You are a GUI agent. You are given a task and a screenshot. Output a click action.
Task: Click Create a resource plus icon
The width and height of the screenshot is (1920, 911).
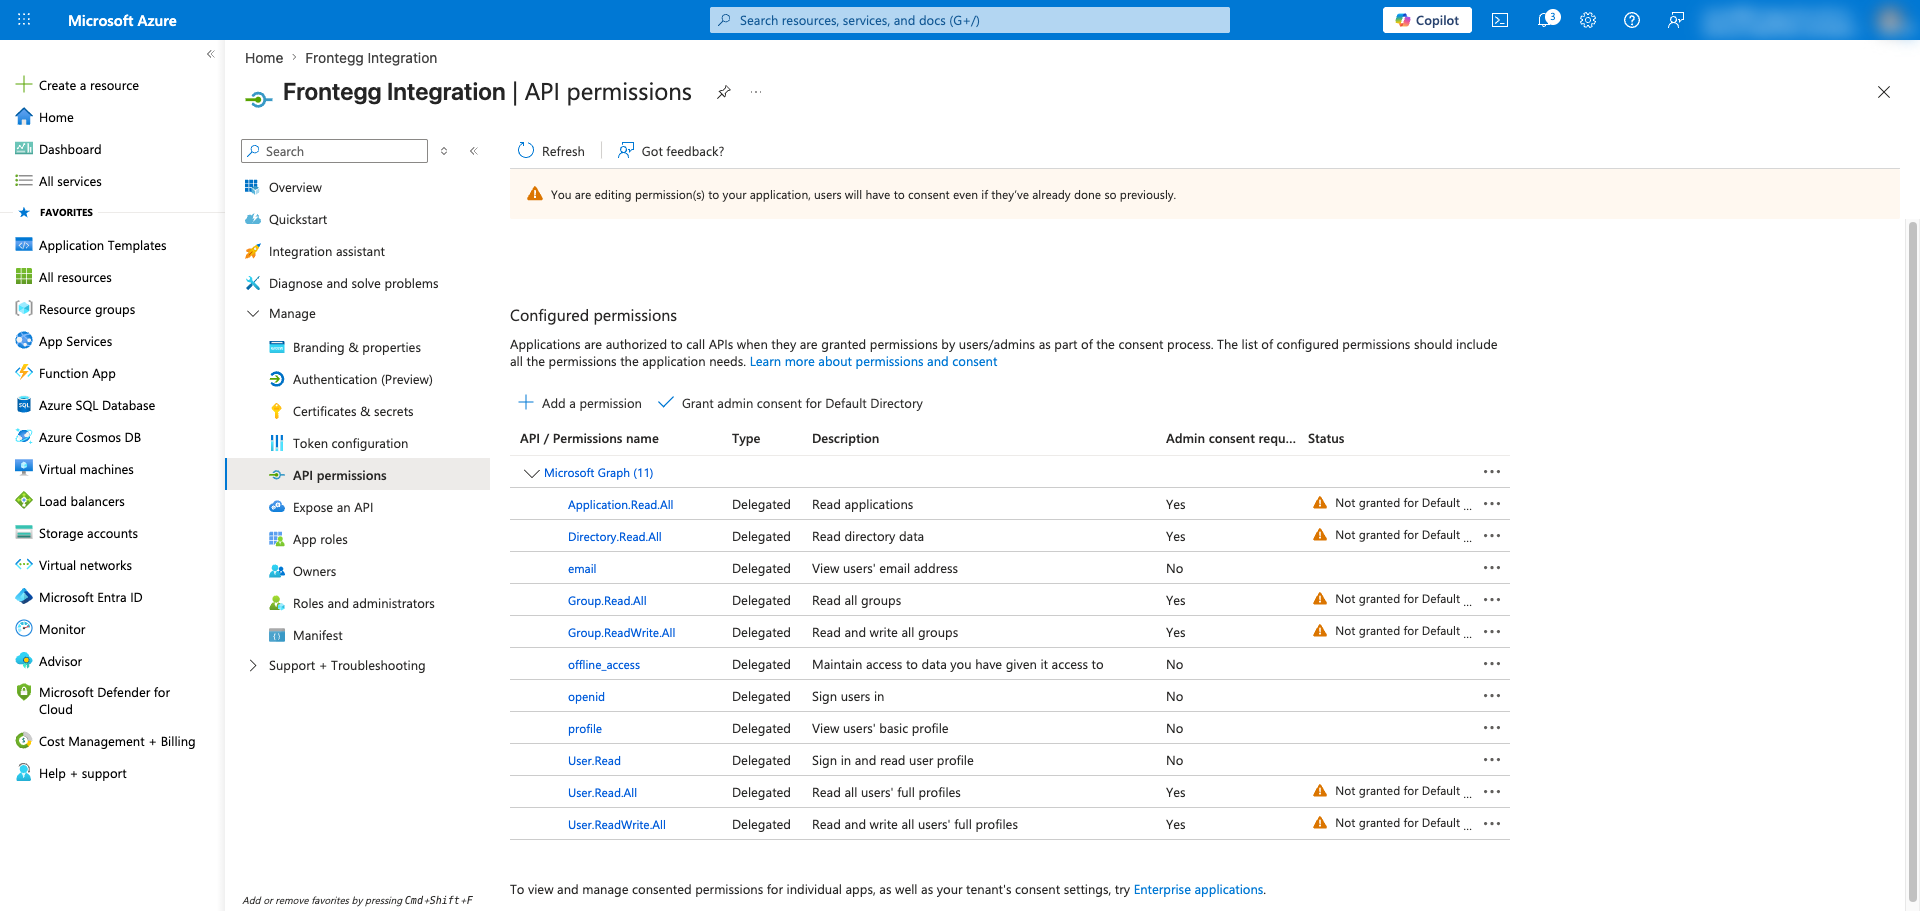(x=24, y=85)
